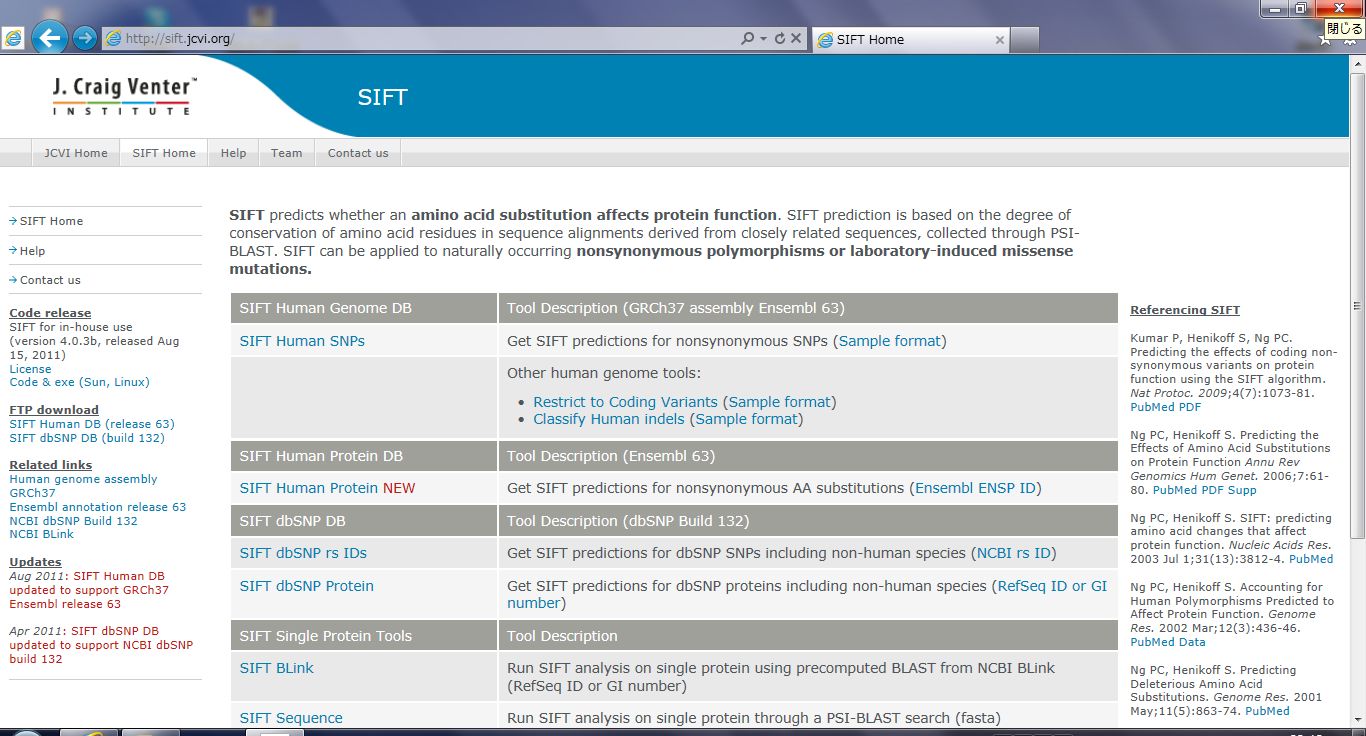Click SIFT Home in left sidebar
1366x736 pixels.
[51, 221]
